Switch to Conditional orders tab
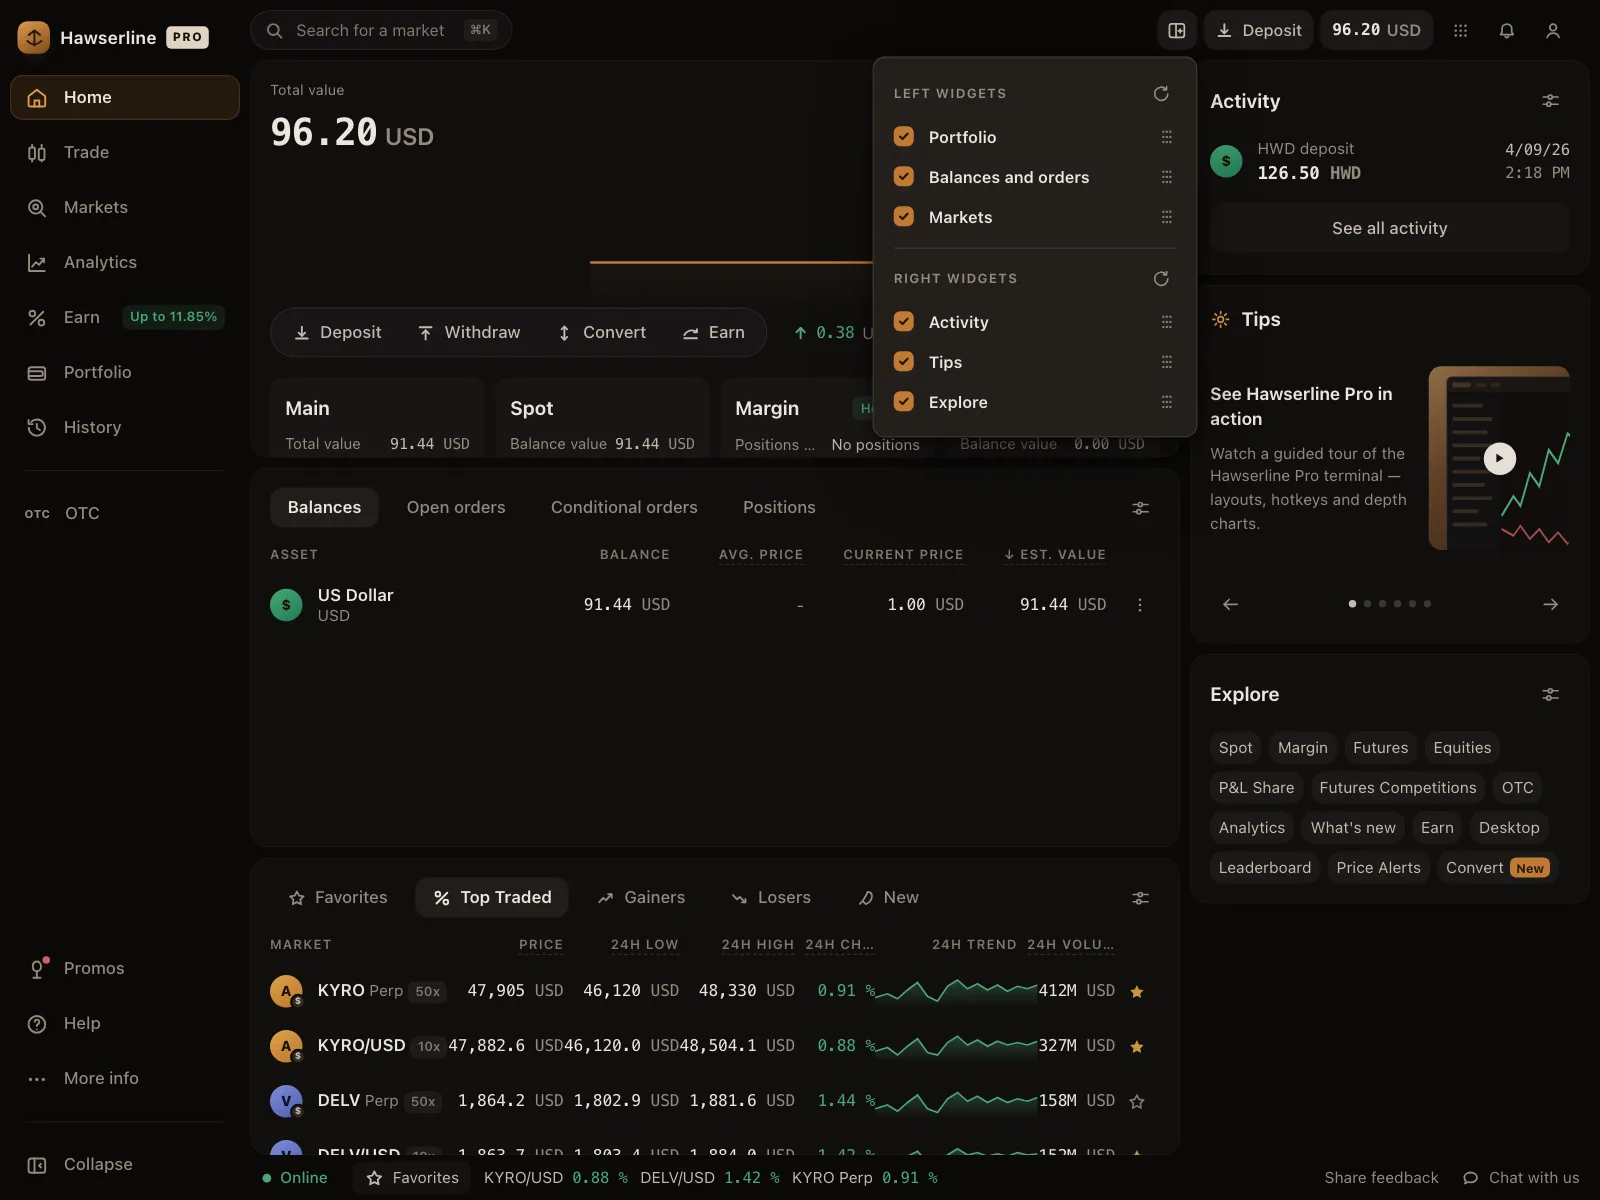This screenshot has width=1600, height=1200. (x=624, y=508)
